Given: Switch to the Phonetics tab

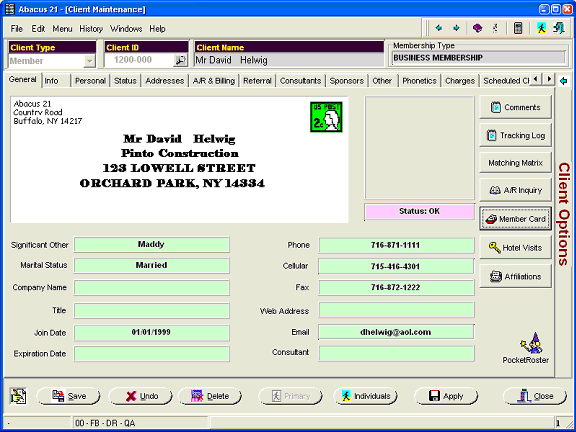Looking at the screenshot, I should [419, 81].
